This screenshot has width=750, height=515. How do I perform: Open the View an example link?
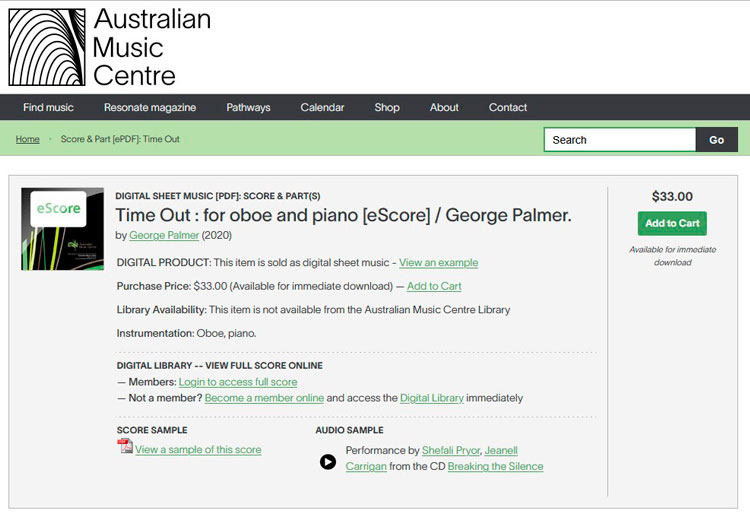coord(439,263)
